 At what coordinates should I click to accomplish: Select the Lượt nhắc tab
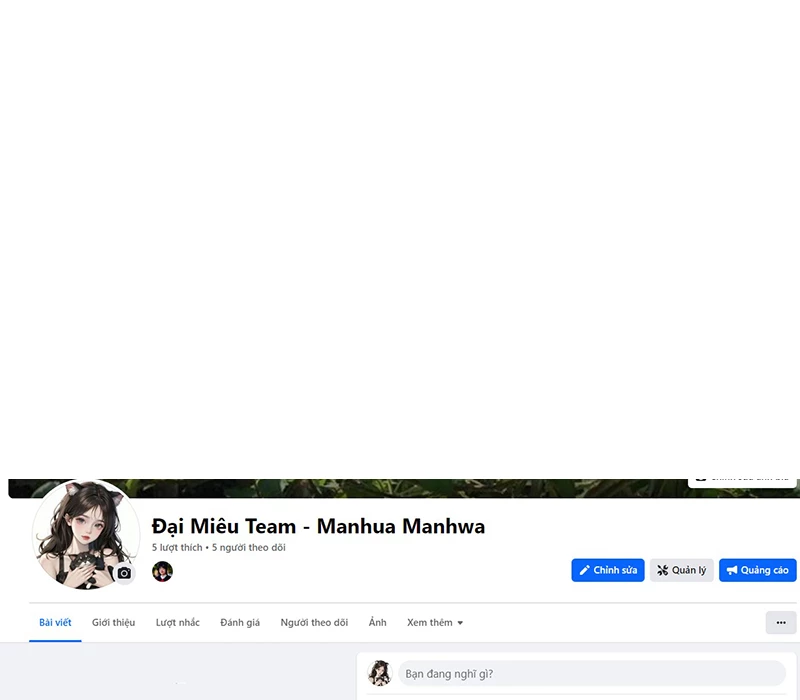point(177,622)
